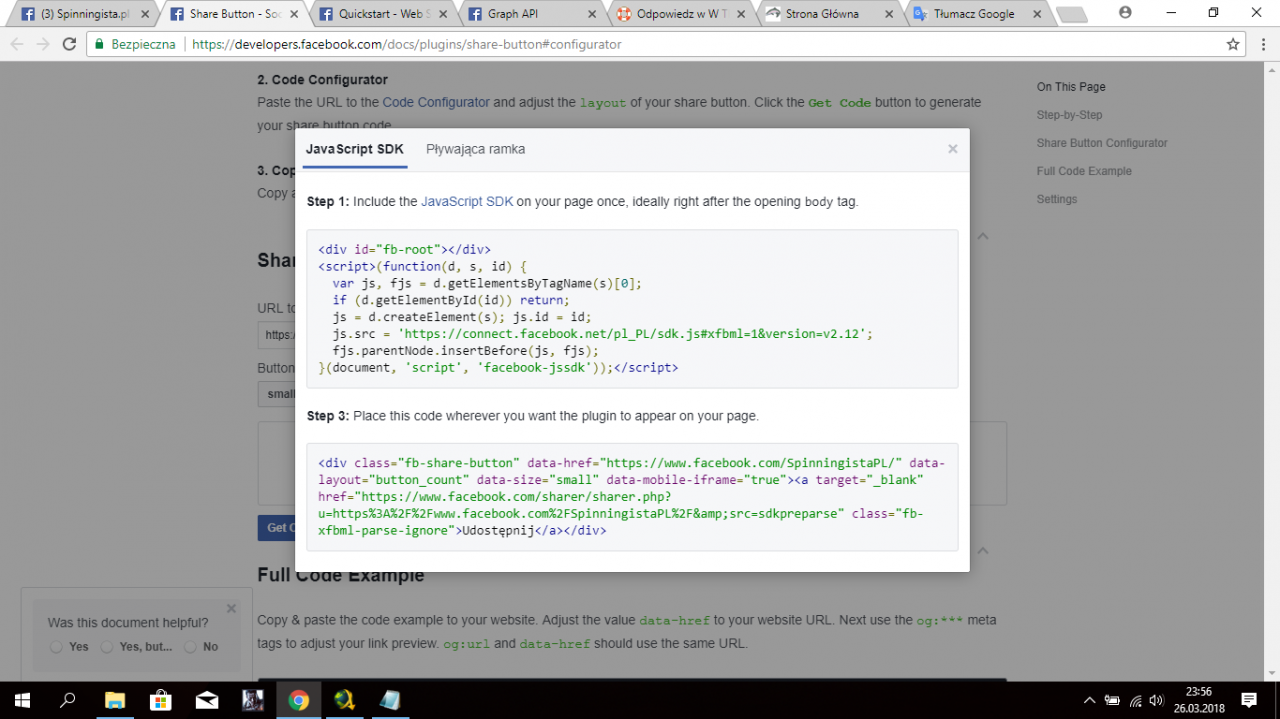Open the Mail app from the taskbar
Screen dimensions: 1280x719
tap(206, 700)
